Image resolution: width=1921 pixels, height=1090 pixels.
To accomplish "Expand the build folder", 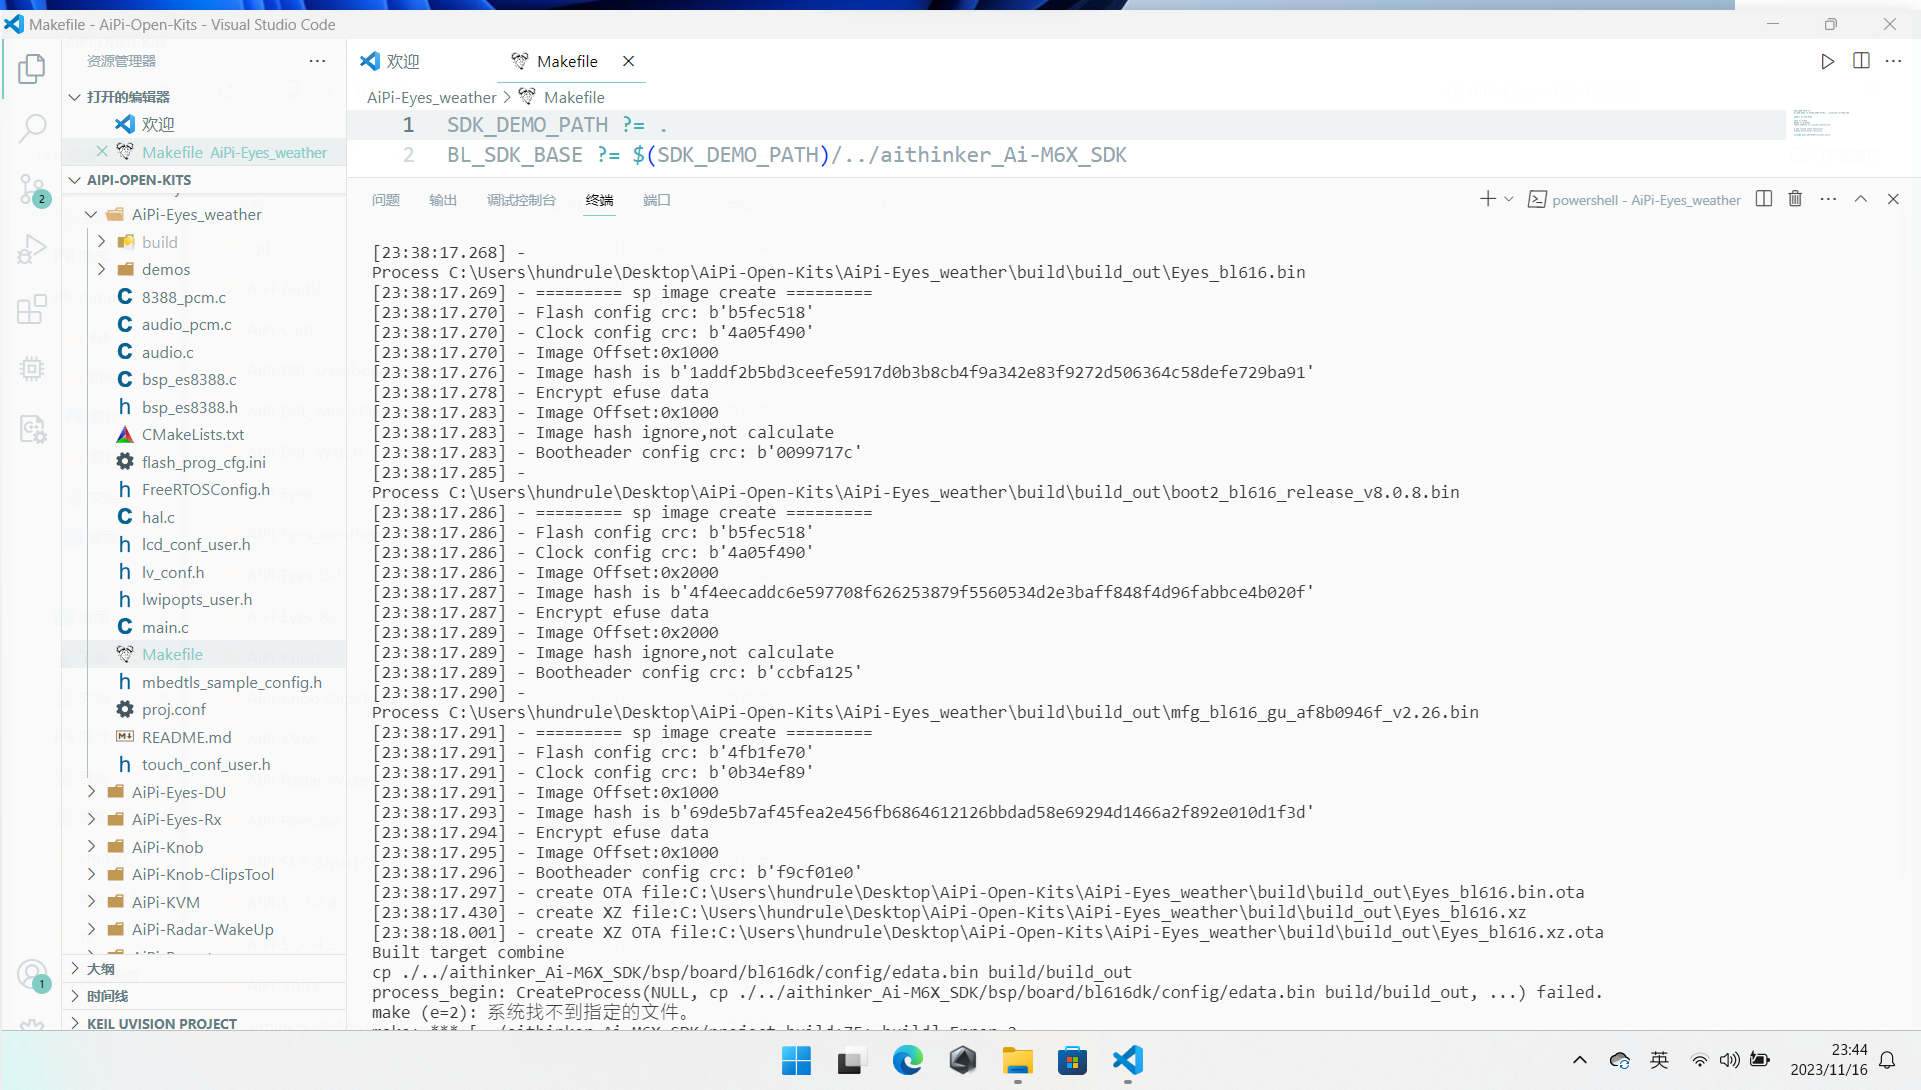I will coord(101,242).
